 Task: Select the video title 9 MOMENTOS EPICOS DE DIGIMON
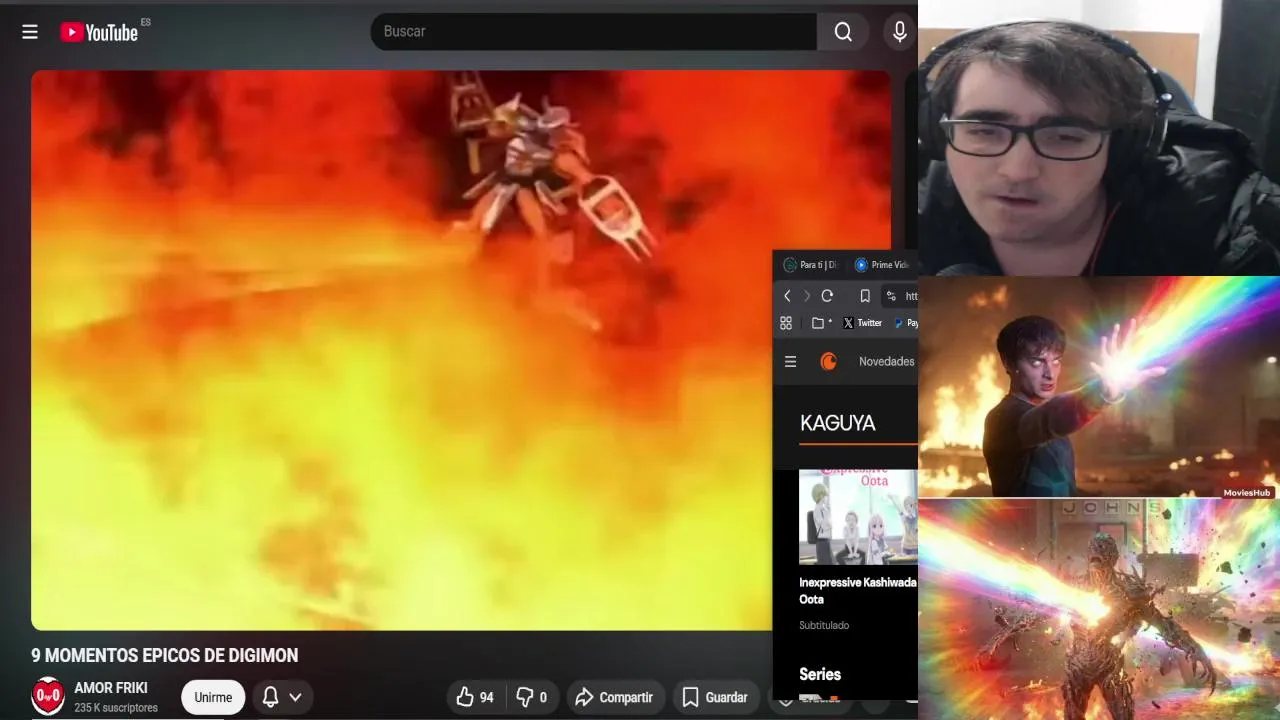(x=165, y=655)
